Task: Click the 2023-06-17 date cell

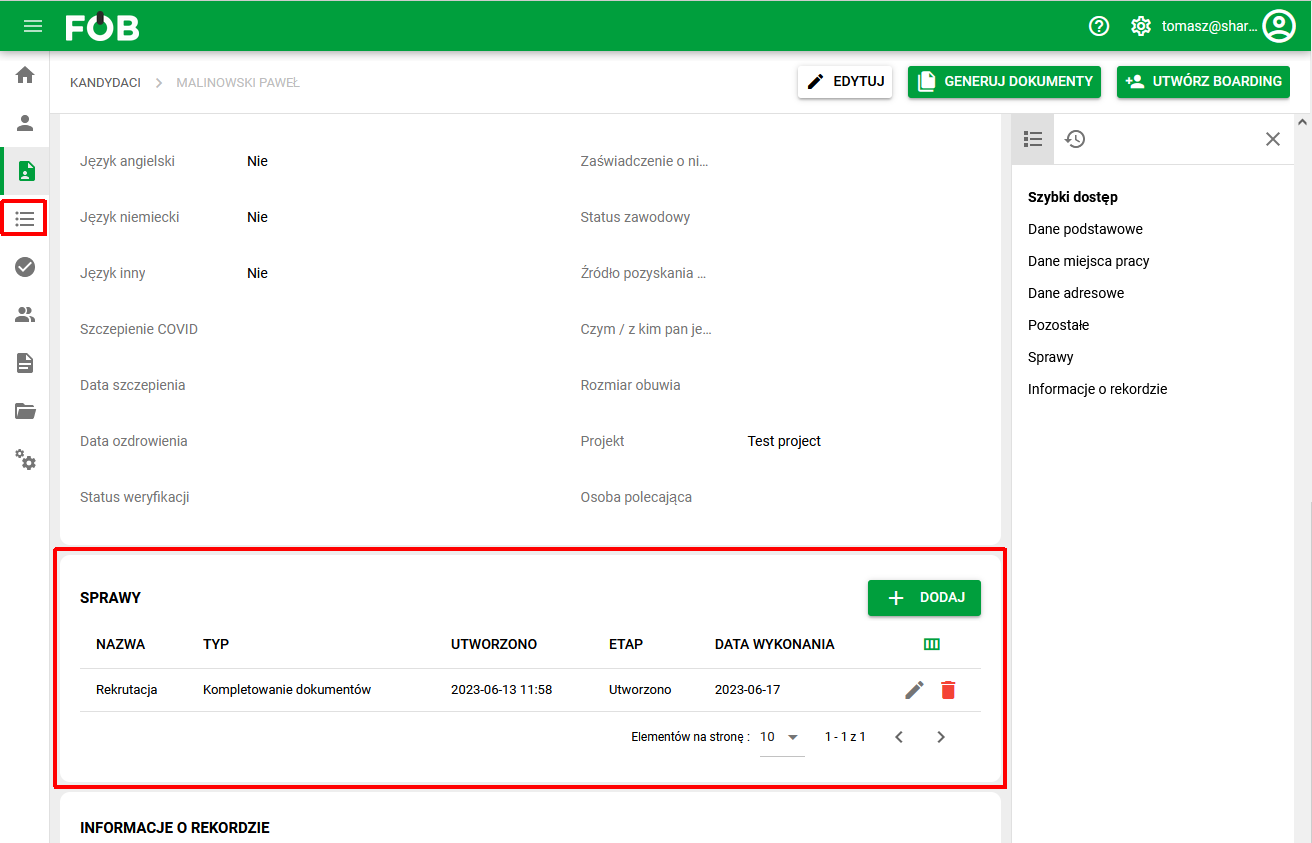Action: pyautogui.click(x=749, y=690)
